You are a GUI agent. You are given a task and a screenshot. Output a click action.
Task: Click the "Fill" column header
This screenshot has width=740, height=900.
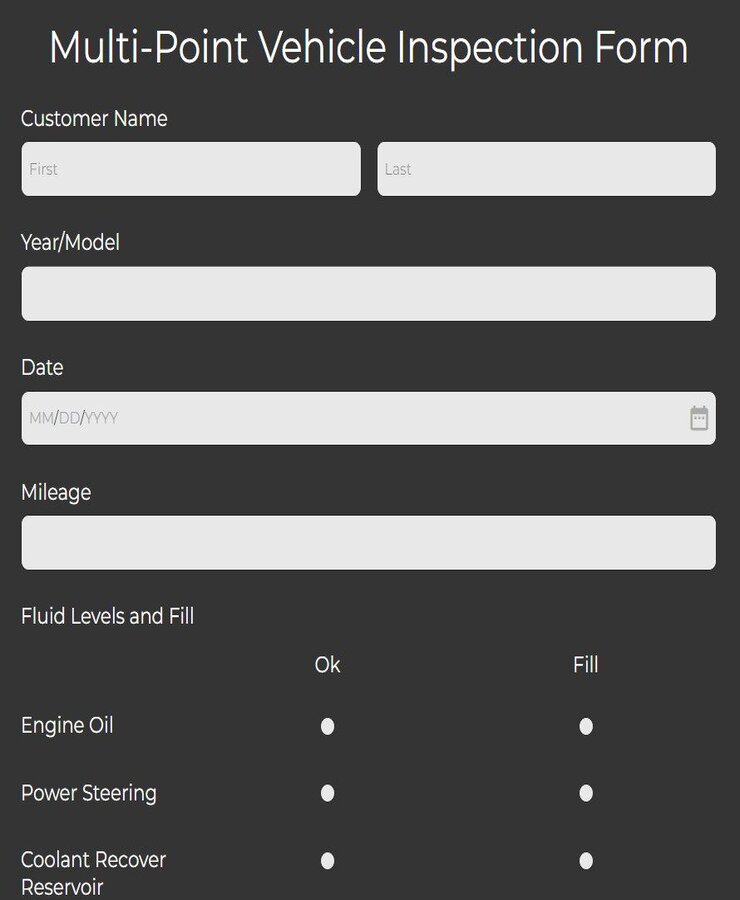[585, 664]
